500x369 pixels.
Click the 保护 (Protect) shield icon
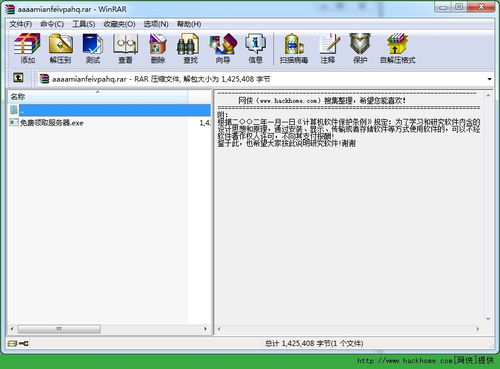point(360,48)
